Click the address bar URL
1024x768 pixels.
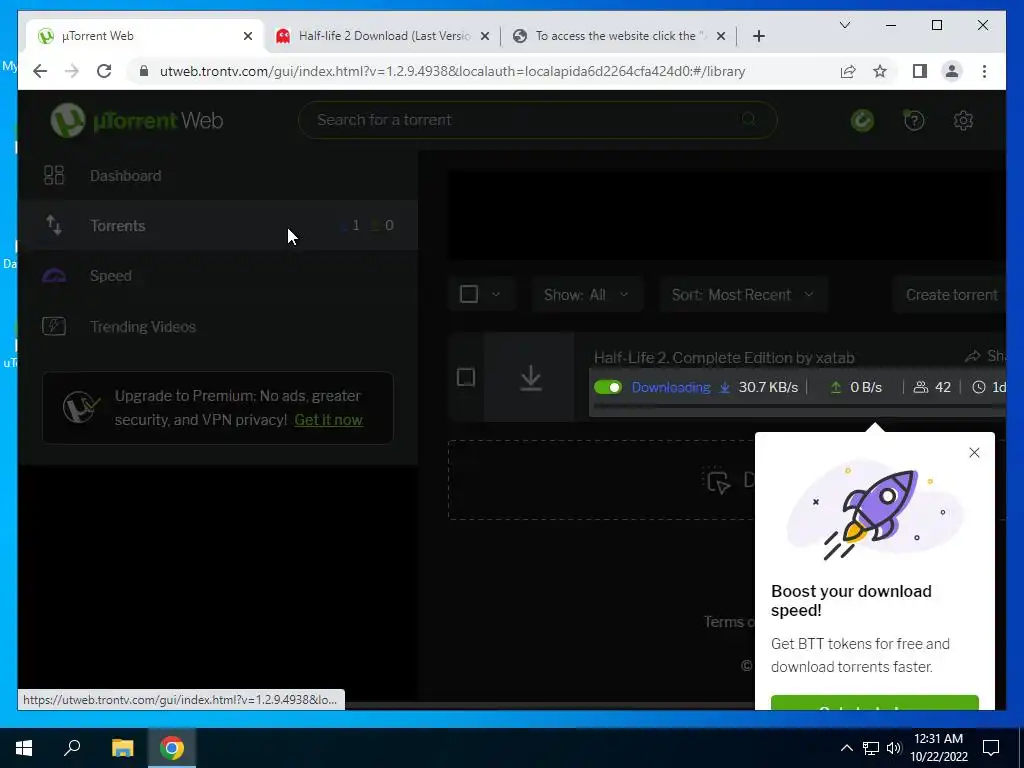point(452,71)
